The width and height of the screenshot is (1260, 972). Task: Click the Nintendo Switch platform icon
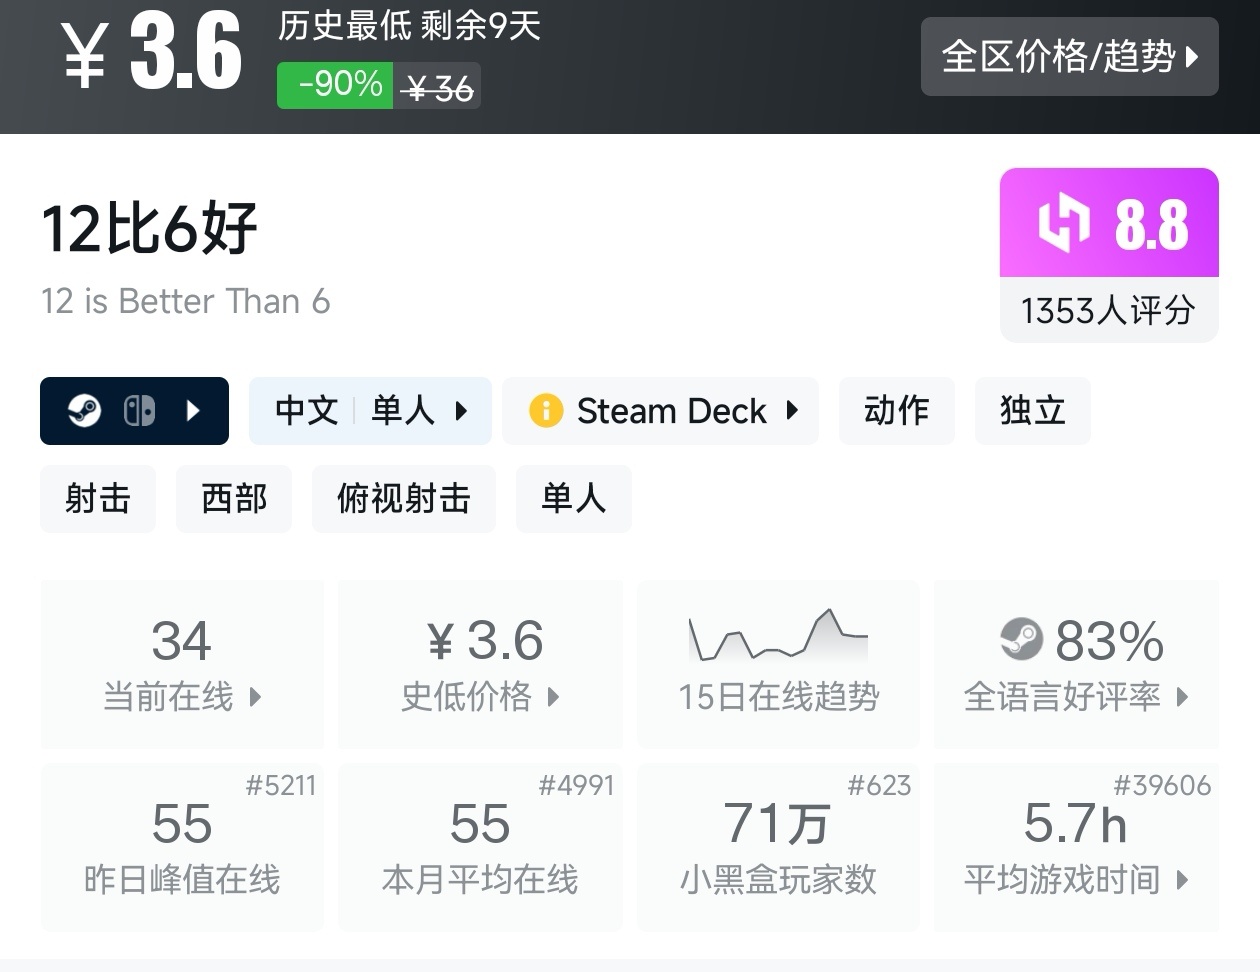pyautogui.click(x=139, y=411)
